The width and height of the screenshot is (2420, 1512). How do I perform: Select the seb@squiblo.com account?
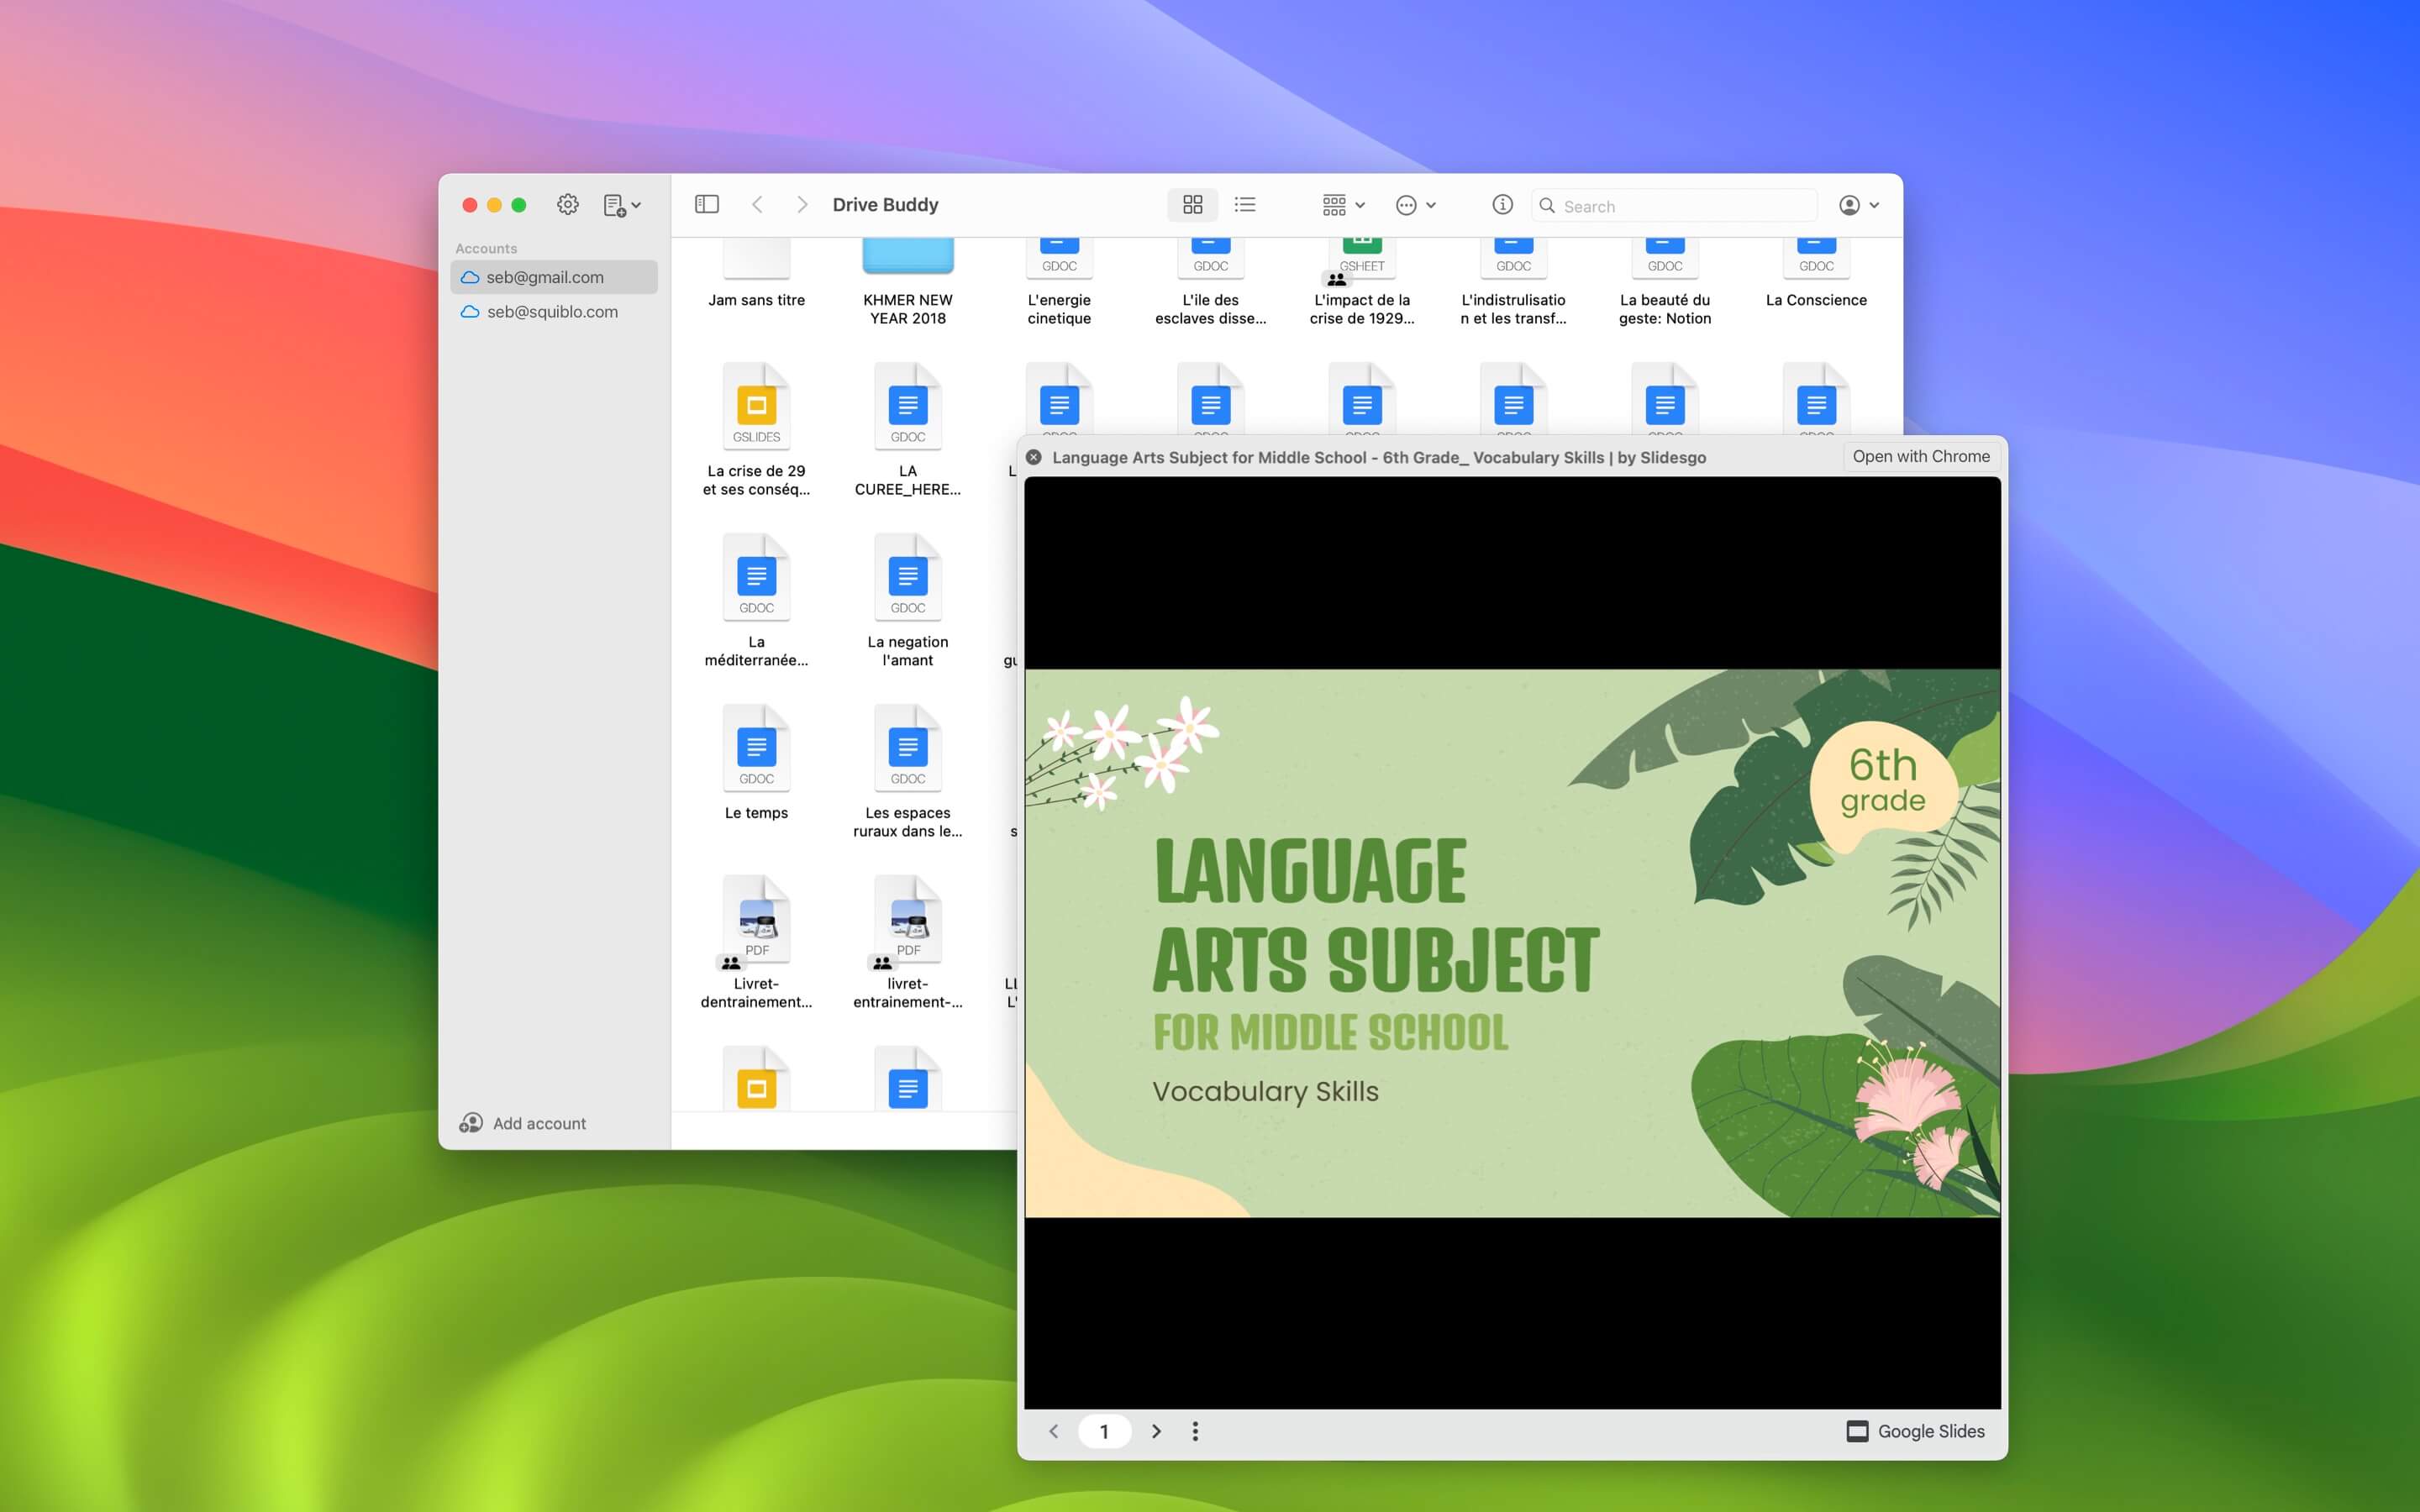[554, 311]
